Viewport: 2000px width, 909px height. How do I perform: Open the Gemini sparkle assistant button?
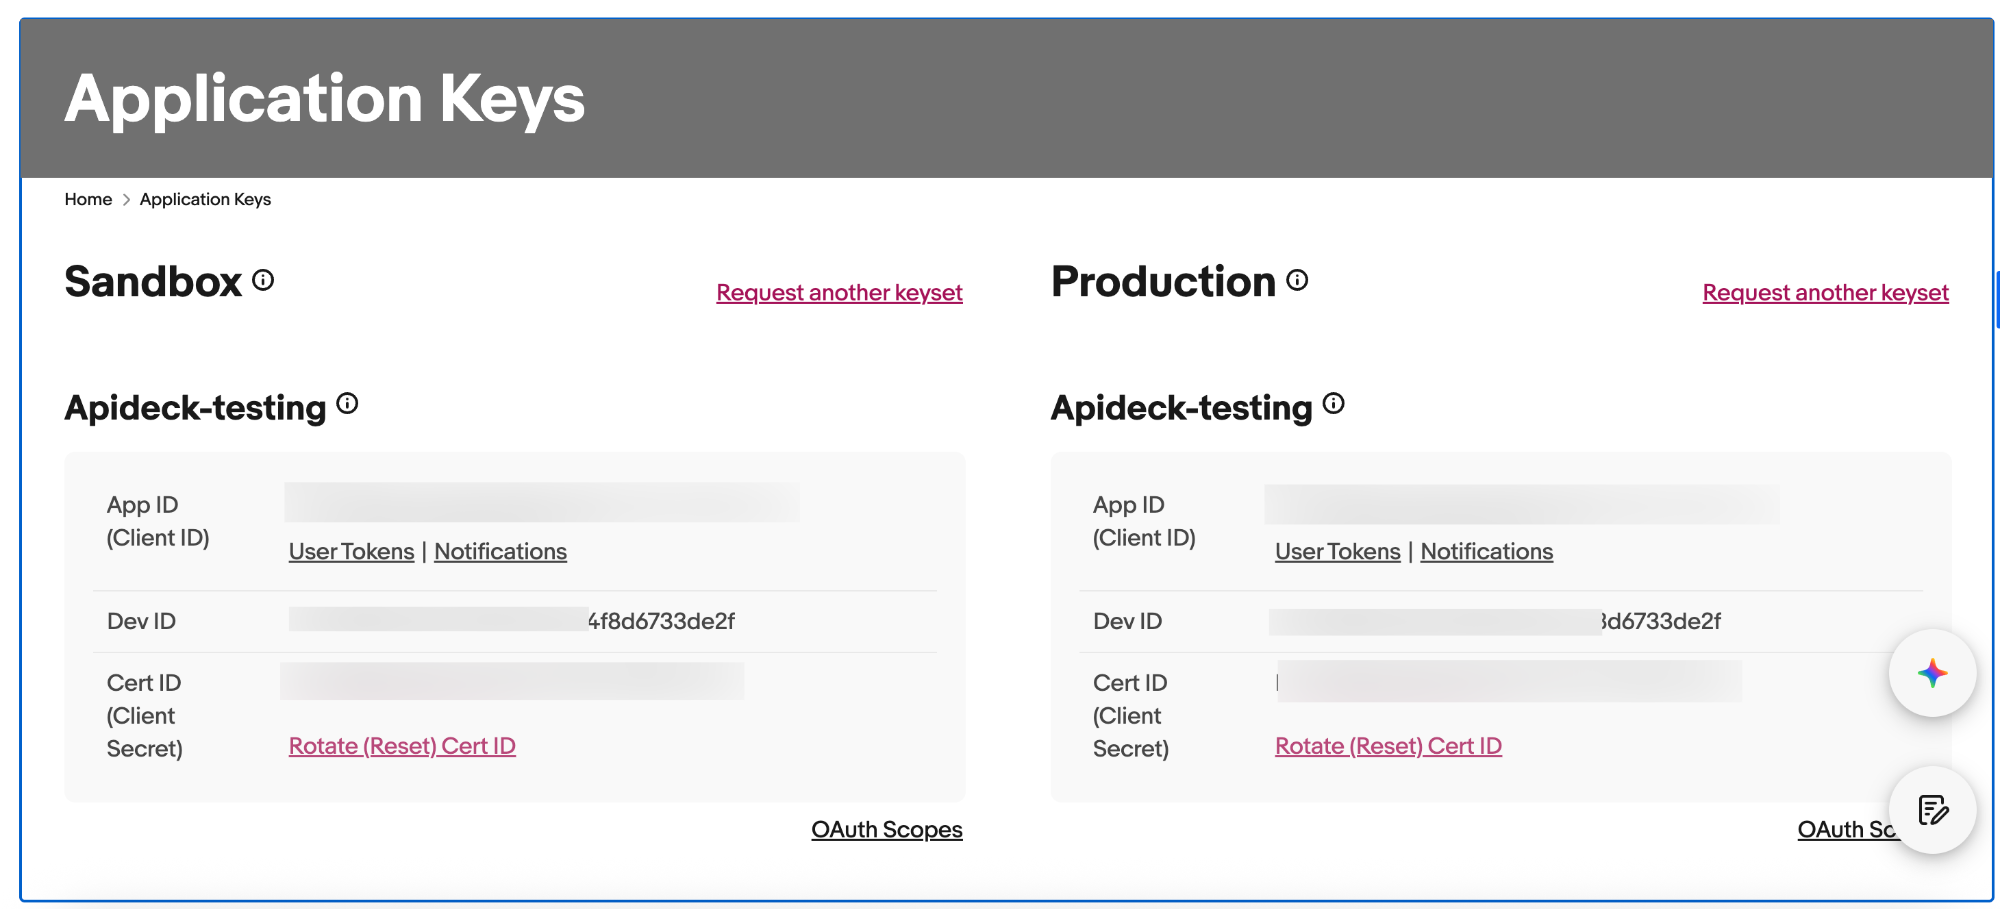click(x=1931, y=672)
